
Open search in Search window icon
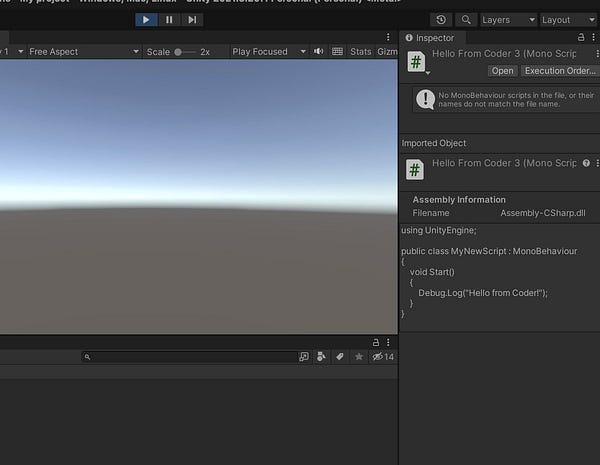coord(303,357)
